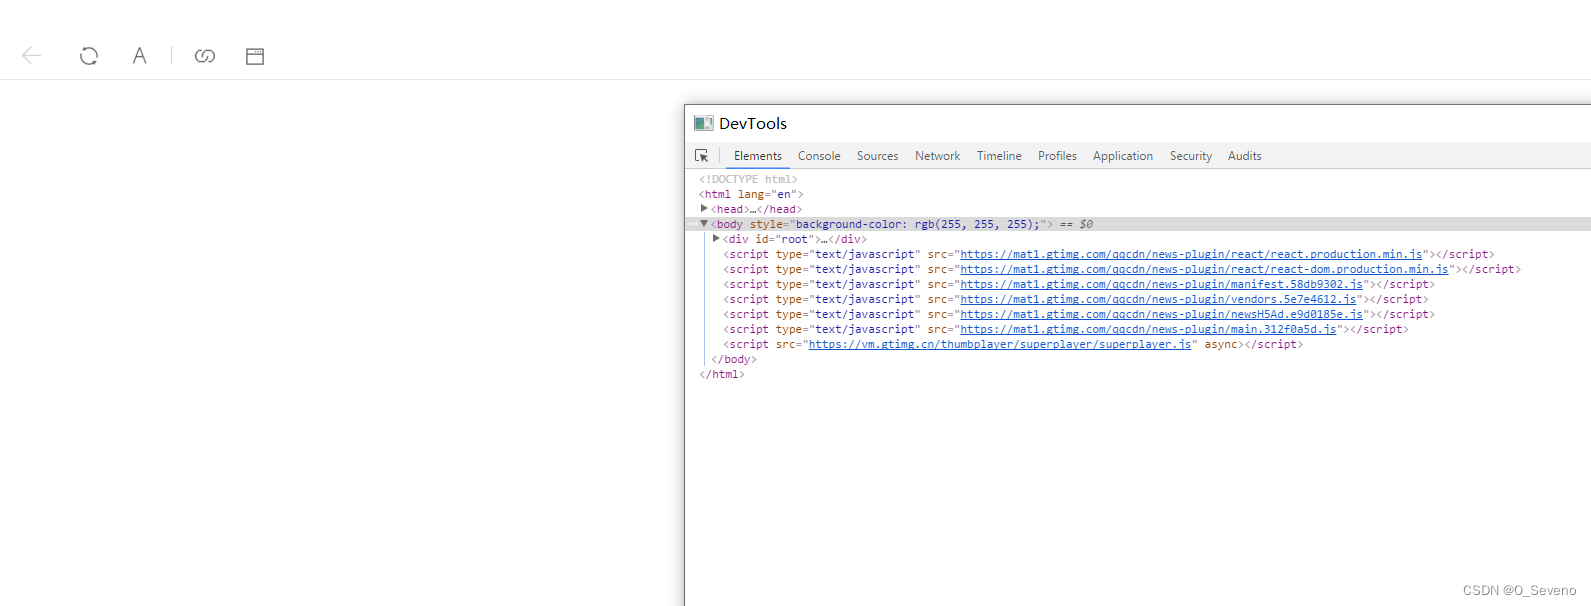Click the three dots beside body row
This screenshot has height=606, width=1591.
692,224
